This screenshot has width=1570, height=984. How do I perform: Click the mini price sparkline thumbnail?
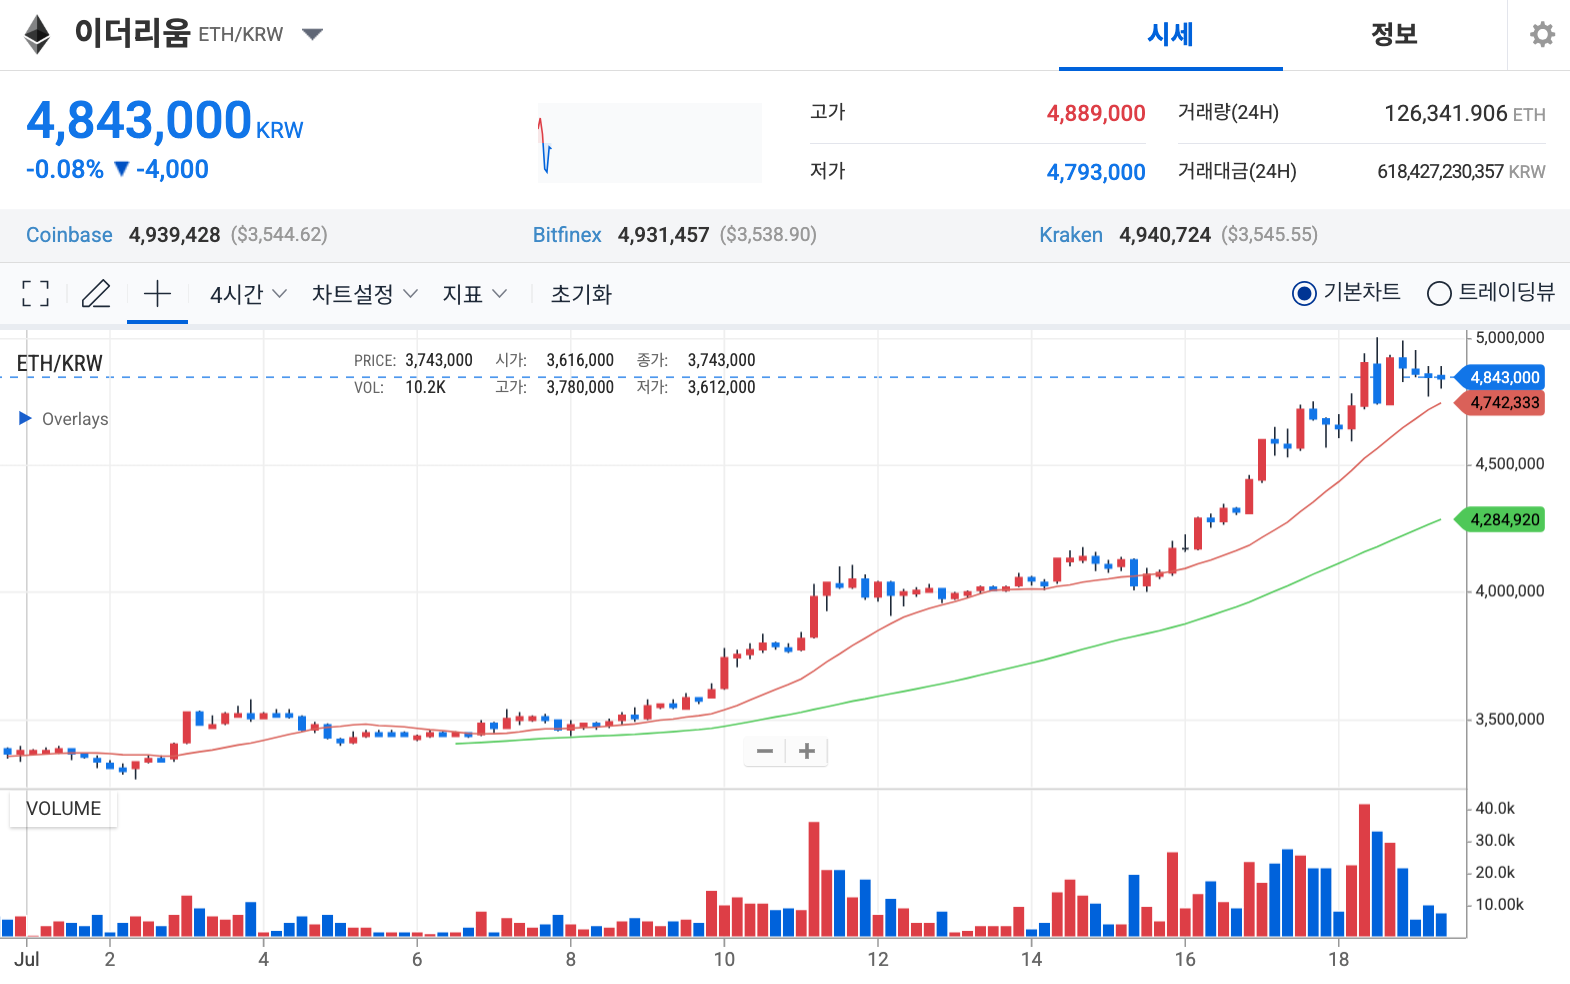tap(649, 142)
